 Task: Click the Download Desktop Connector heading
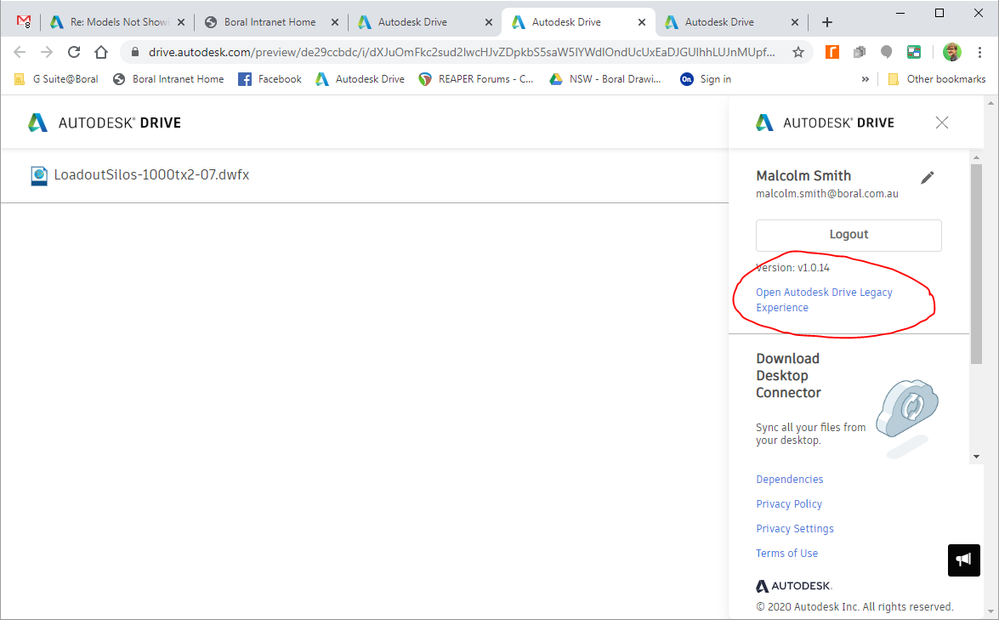788,375
